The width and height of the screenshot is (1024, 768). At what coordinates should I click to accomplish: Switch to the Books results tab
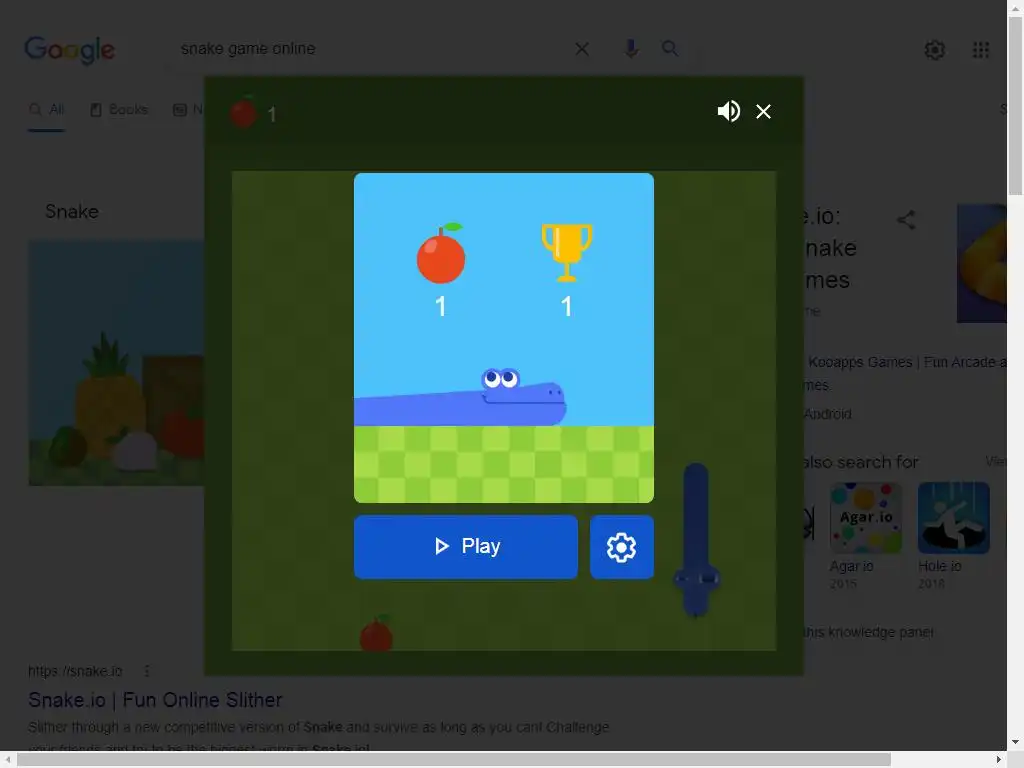pyautogui.click(x=119, y=110)
